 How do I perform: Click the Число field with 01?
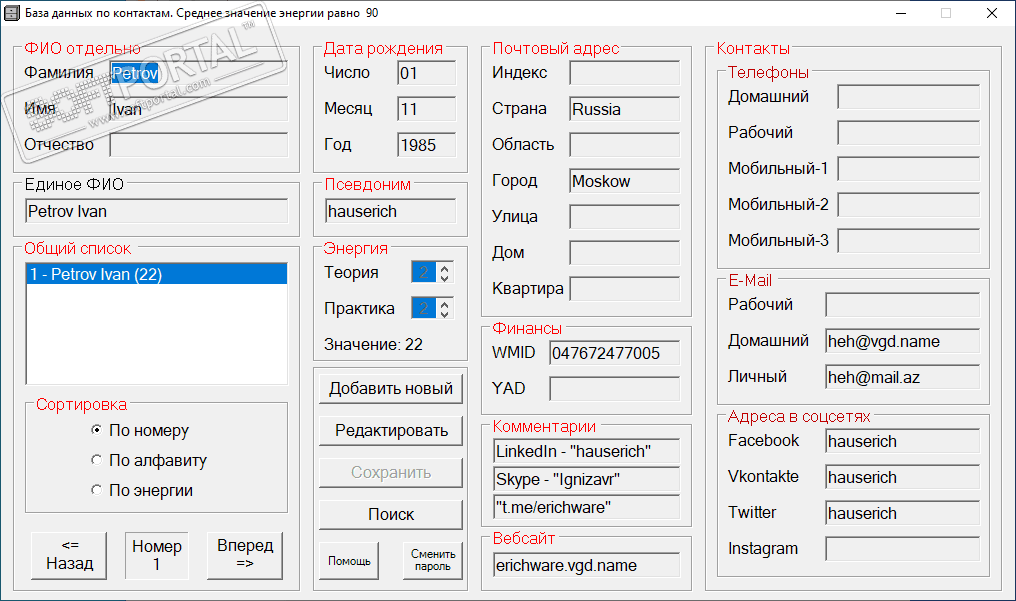point(426,73)
